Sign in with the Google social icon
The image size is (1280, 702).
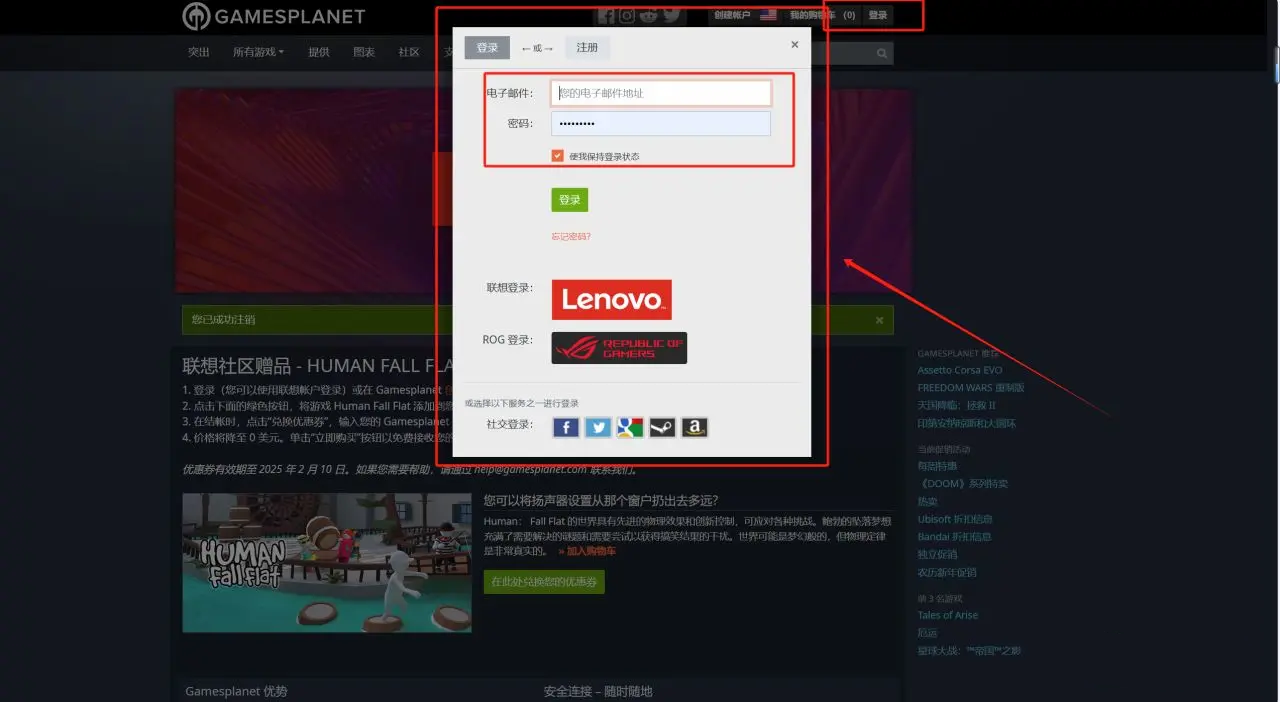pos(630,428)
